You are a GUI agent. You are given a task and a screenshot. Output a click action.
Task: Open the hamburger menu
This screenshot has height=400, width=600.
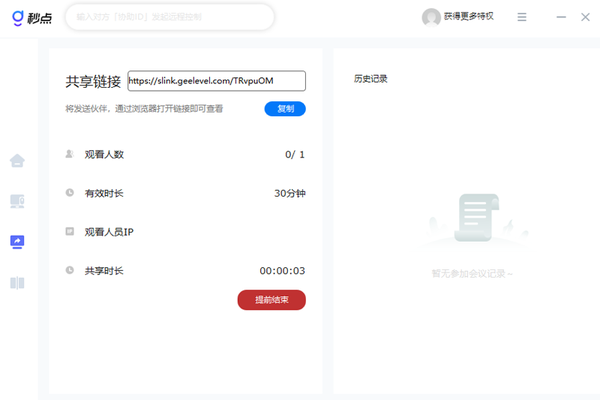point(522,17)
